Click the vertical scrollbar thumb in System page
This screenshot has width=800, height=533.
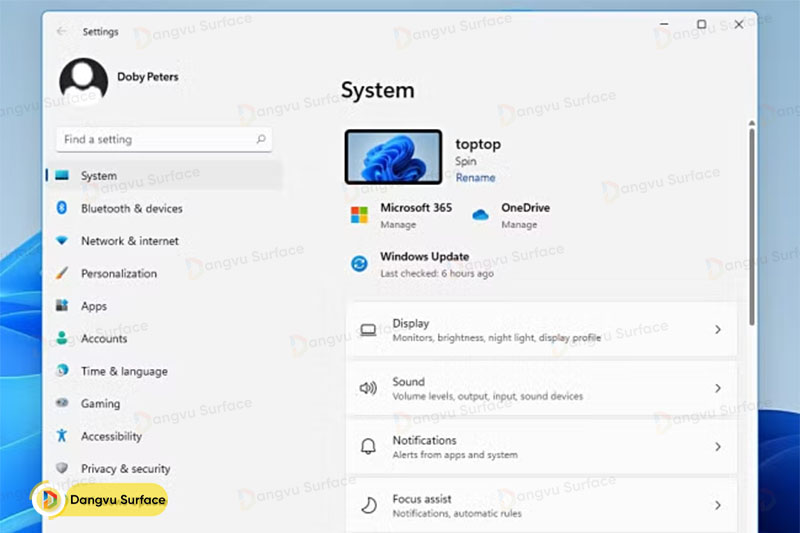tap(752, 227)
